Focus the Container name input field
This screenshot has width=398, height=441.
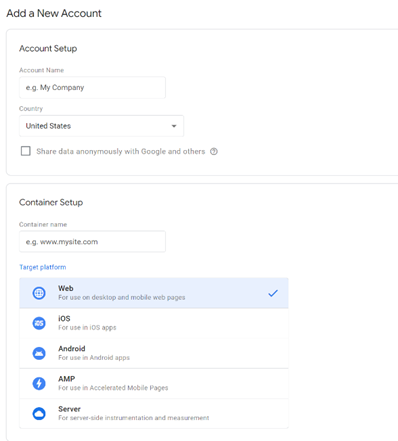pyautogui.click(x=92, y=241)
